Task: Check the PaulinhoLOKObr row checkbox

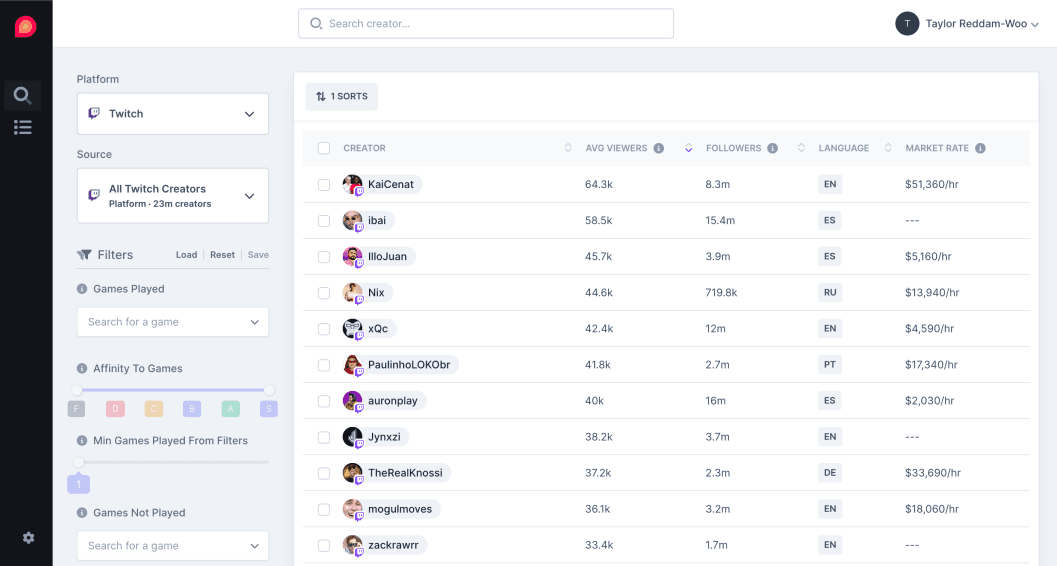Action: click(x=324, y=365)
